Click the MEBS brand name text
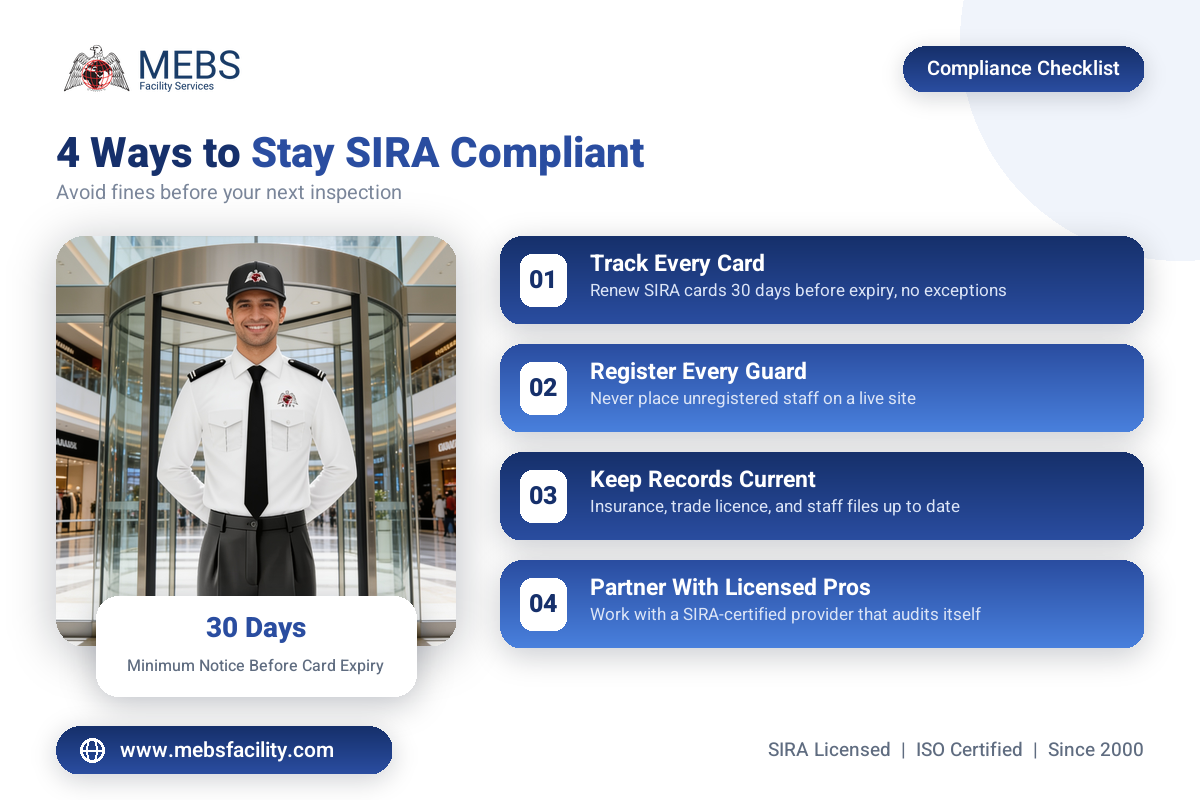Screen dimensions: 1200x800 189,65
